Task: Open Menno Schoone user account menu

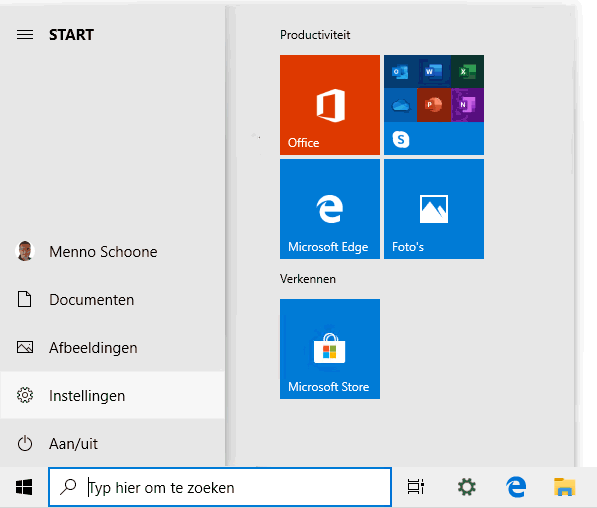Action: point(112,252)
